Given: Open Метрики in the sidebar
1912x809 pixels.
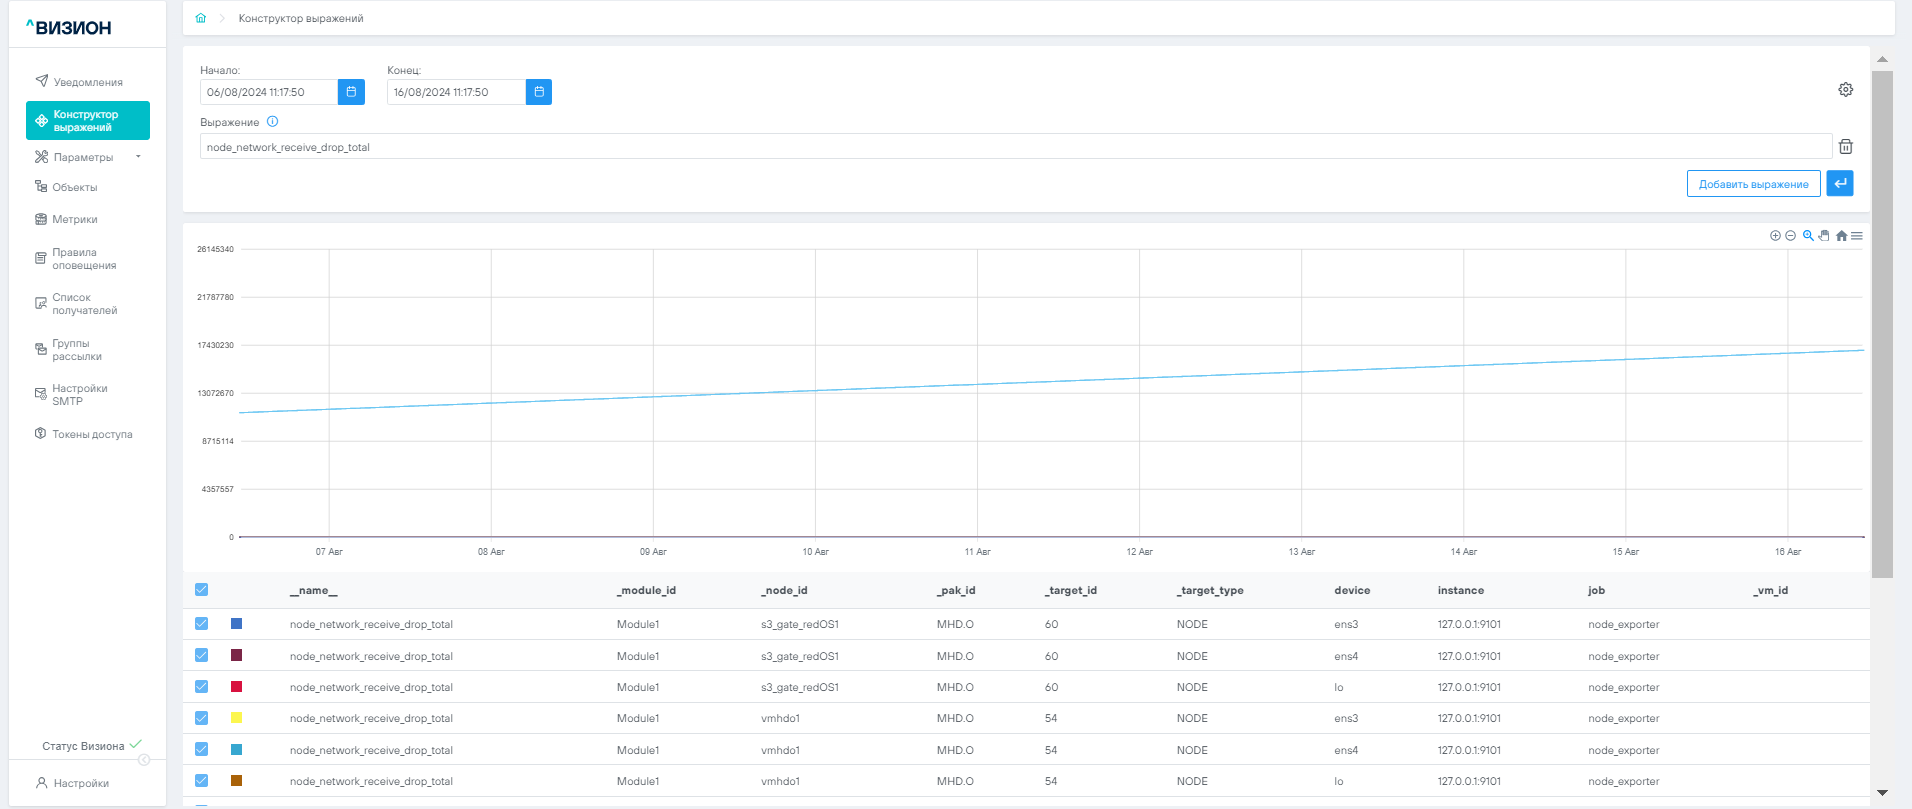Looking at the screenshot, I should tap(75, 219).
